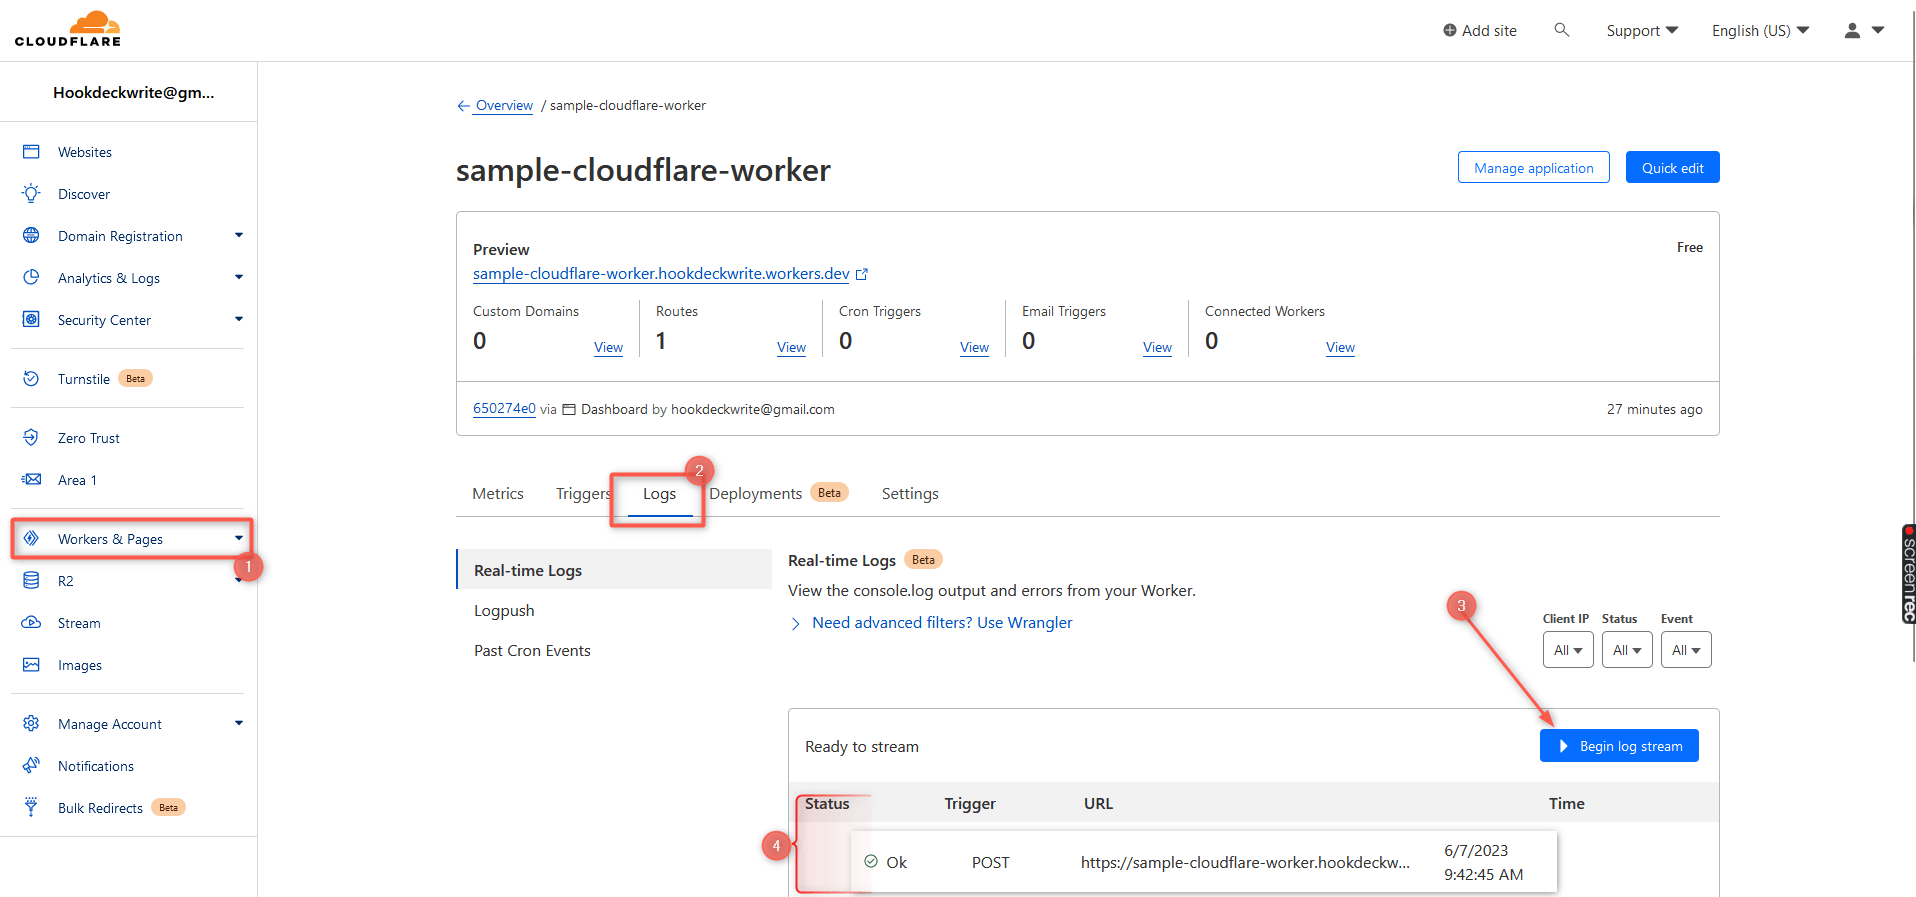The width and height of the screenshot is (1916, 897).
Task: Click the Stream cloud icon
Action: click(x=31, y=623)
